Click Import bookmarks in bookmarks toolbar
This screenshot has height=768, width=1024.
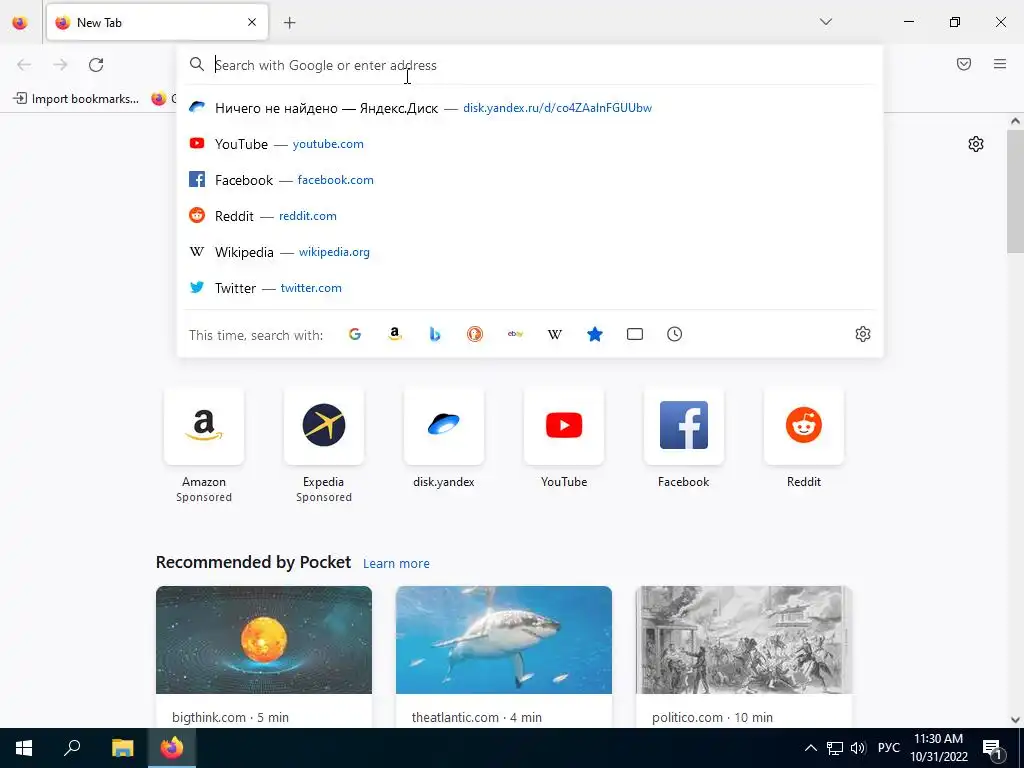(x=76, y=99)
